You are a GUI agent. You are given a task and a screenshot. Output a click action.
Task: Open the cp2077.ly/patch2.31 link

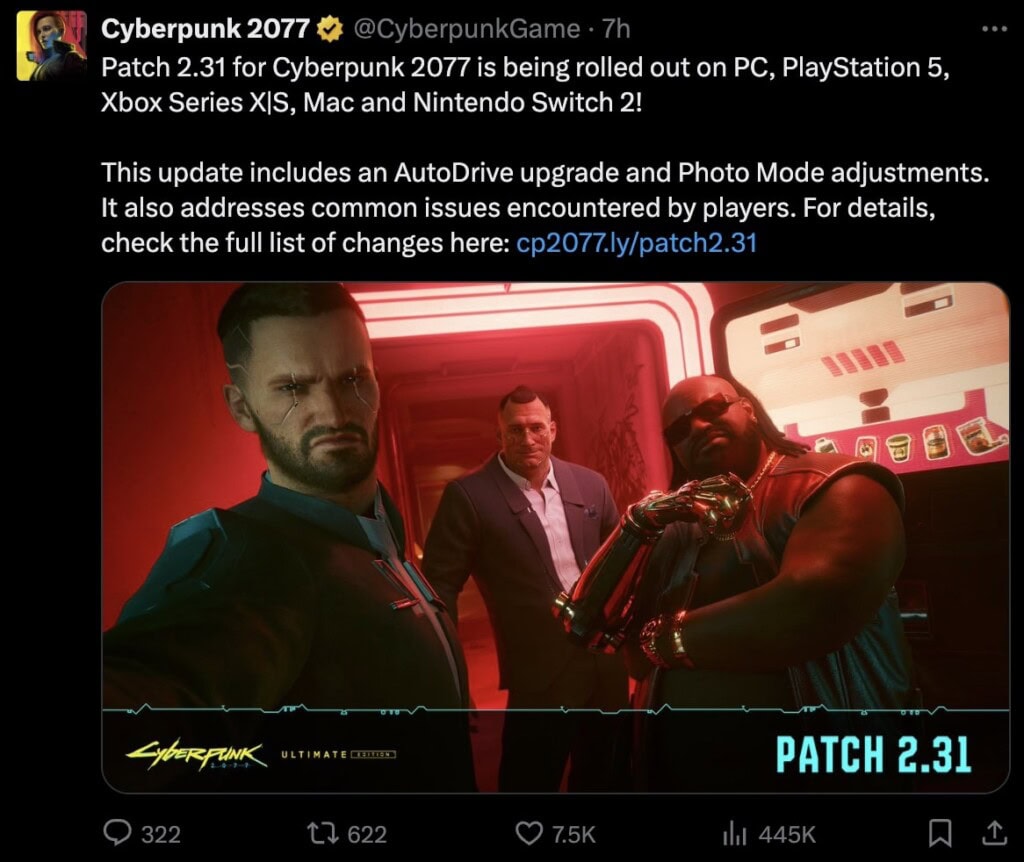[x=636, y=243]
